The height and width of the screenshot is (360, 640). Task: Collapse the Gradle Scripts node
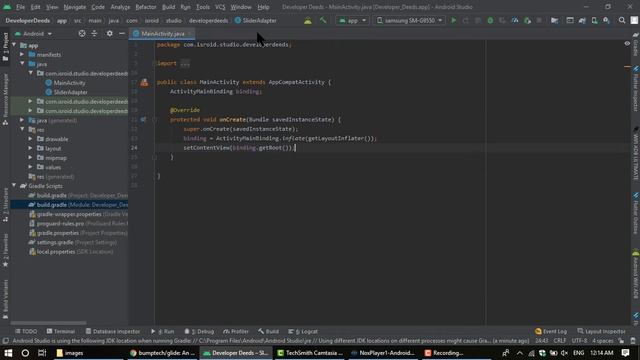pos(14,186)
